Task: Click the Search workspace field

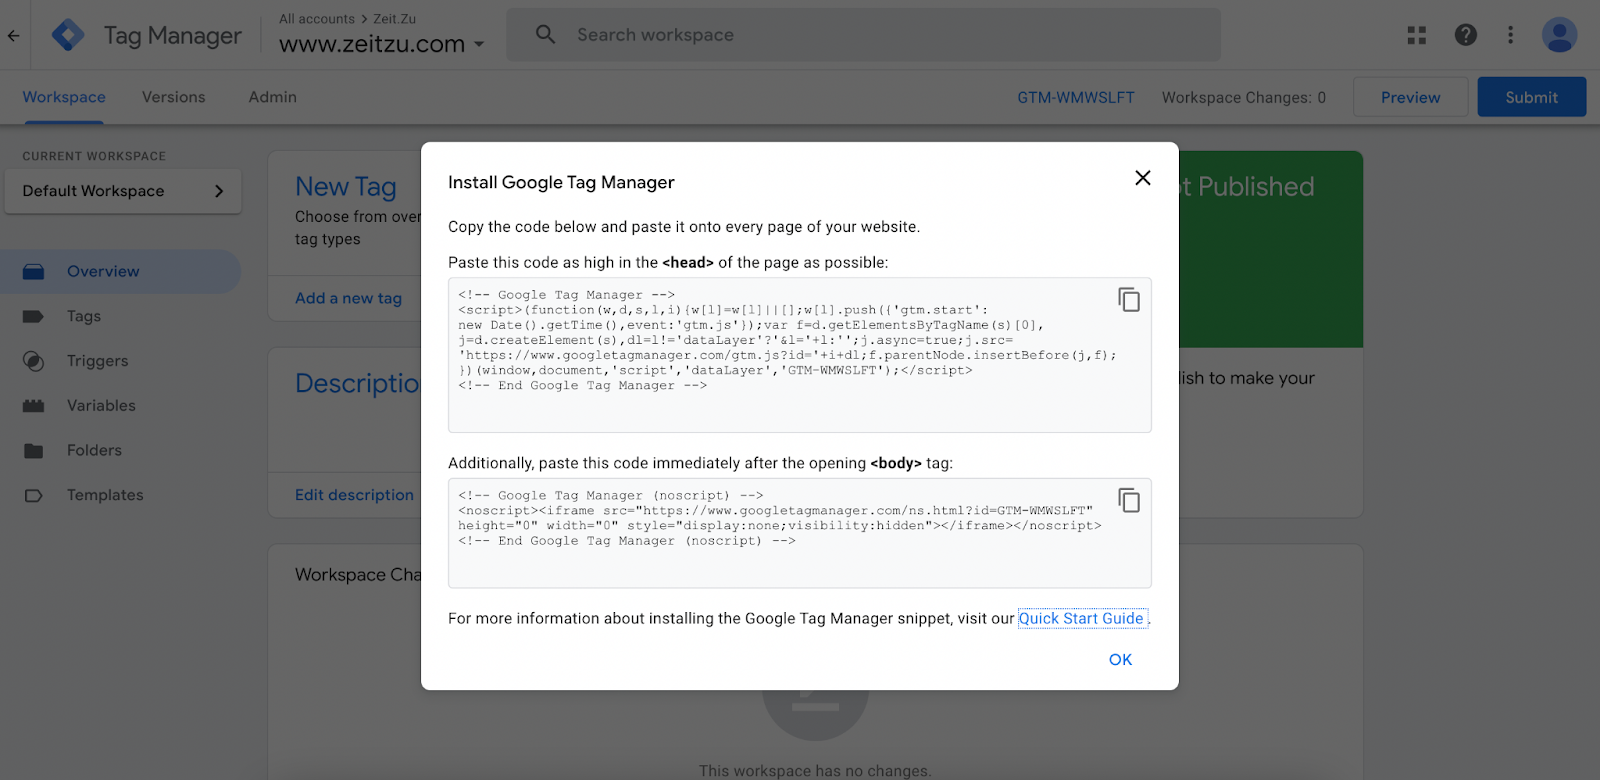Action: click(x=863, y=35)
